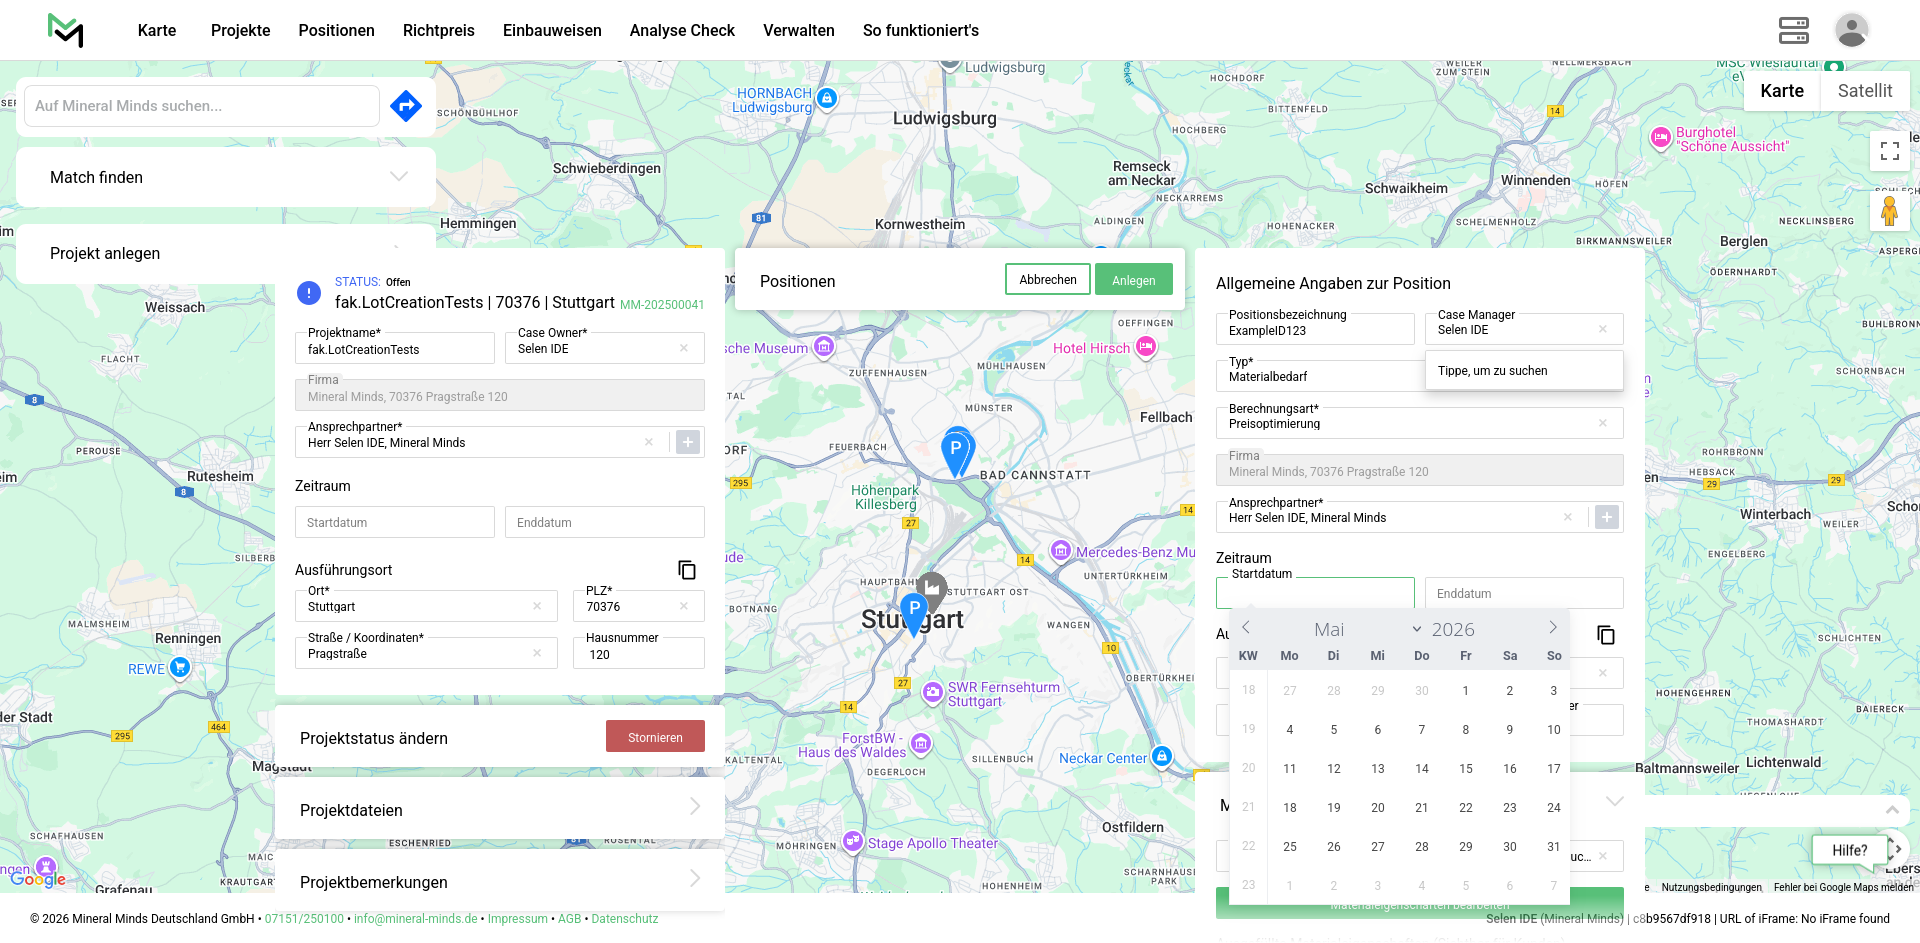
Task: Switch map to Satellit view
Action: (x=1864, y=91)
